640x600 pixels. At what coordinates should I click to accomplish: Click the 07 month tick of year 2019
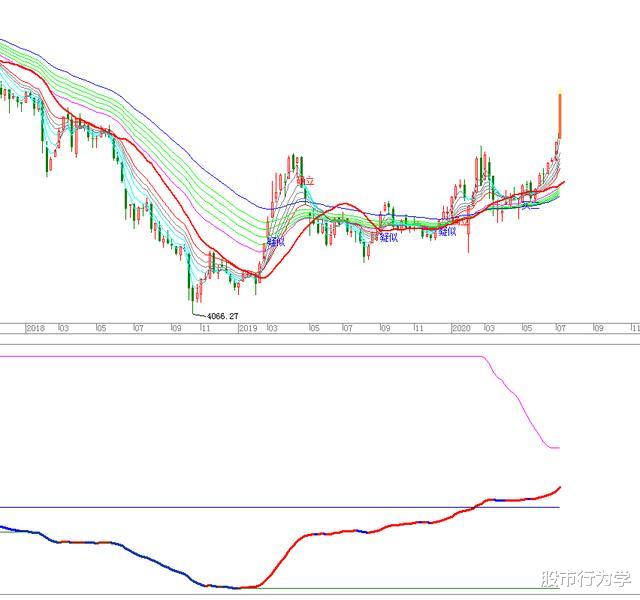(347, 328)
